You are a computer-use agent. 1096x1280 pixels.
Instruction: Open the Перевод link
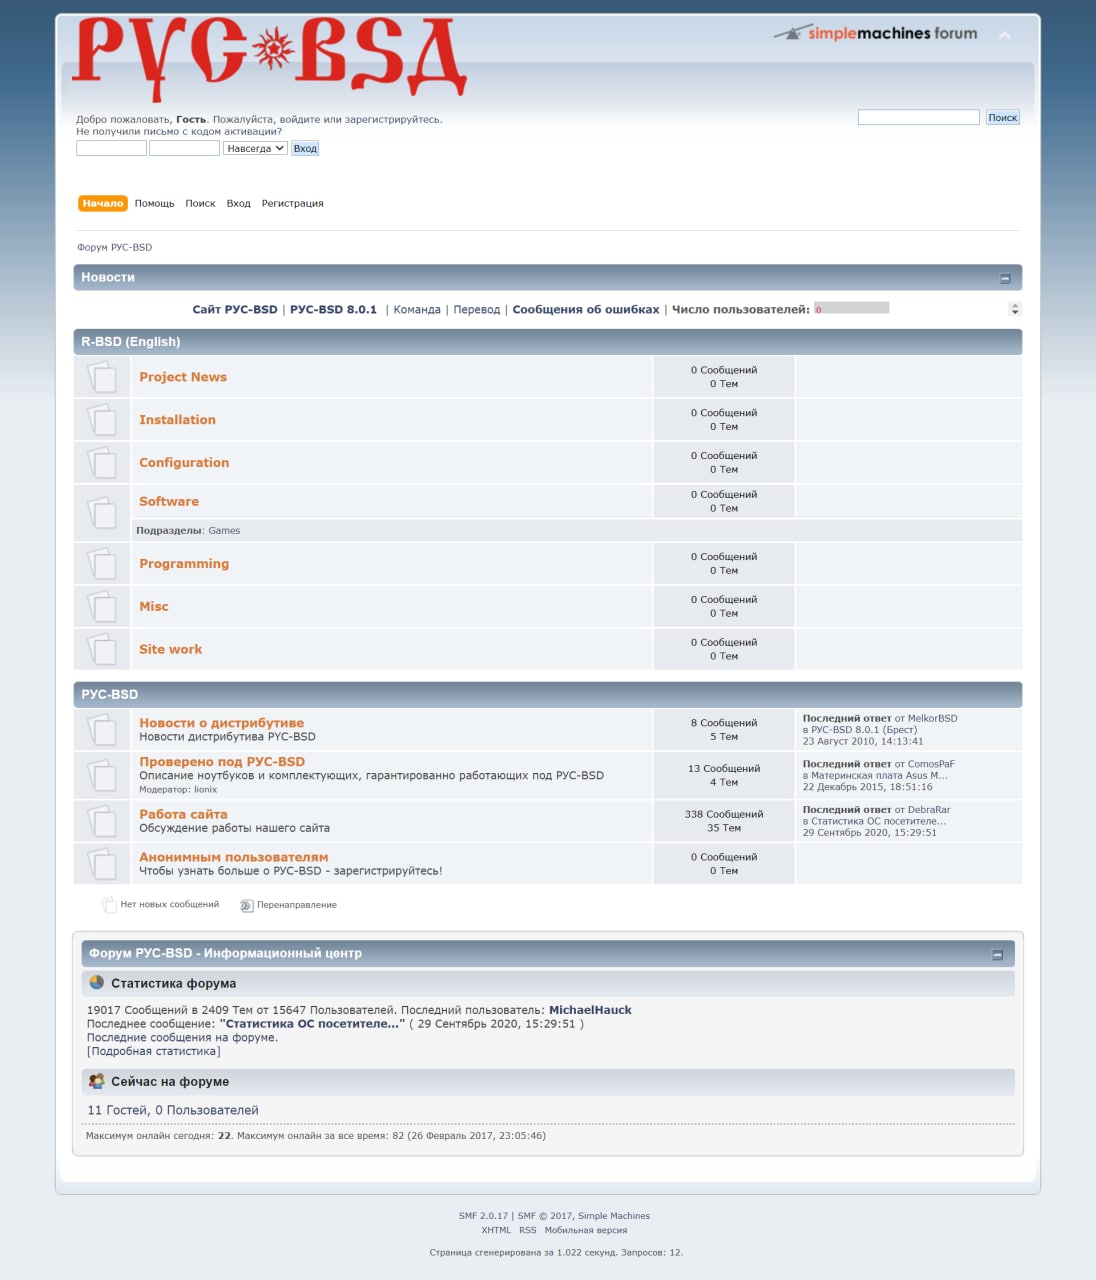click(477, 310)
